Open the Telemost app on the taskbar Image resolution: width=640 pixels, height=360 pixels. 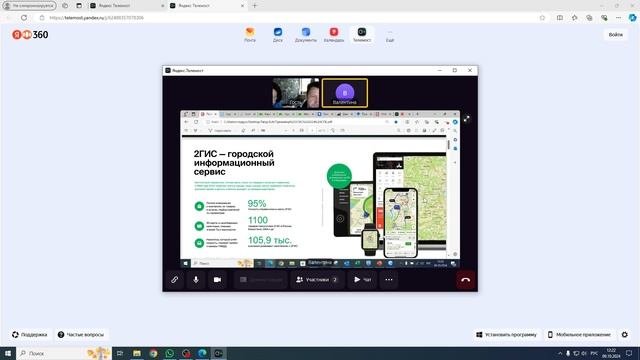[219, 353]
